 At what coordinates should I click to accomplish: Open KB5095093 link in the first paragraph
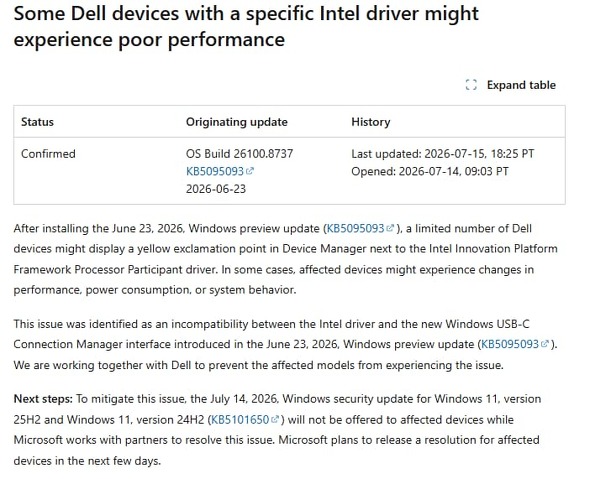pyautogui.click(x=355, y=228)
